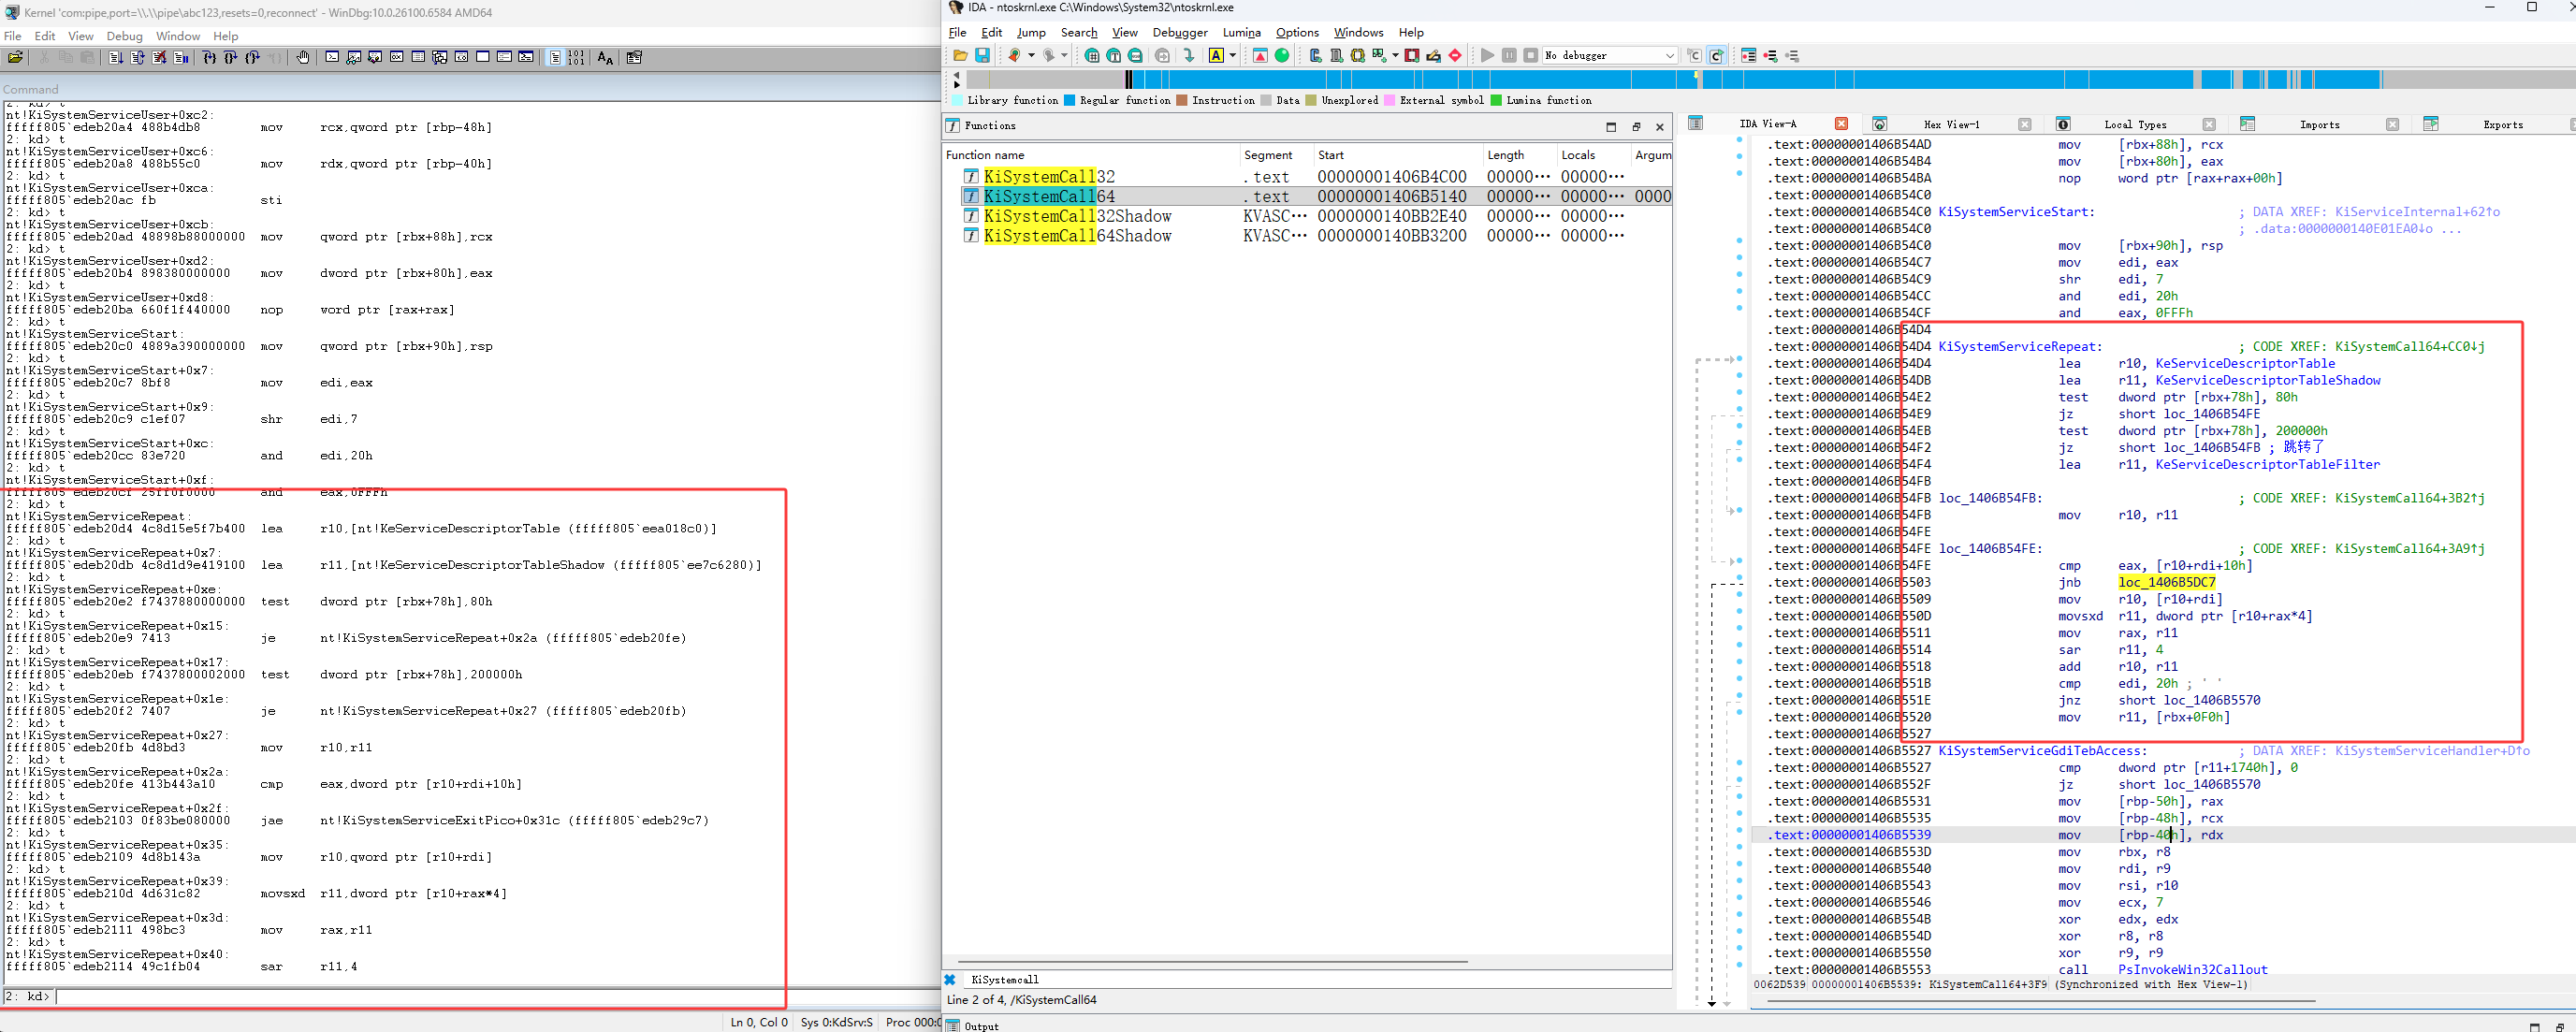This screenshot has height=1032, width=2576.
Task: Open WinDbg Command window icon
Action: [x=332, y=57]
